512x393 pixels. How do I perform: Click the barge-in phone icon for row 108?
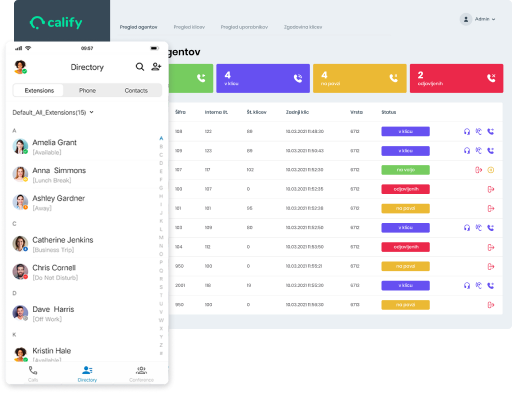point(491,131)
